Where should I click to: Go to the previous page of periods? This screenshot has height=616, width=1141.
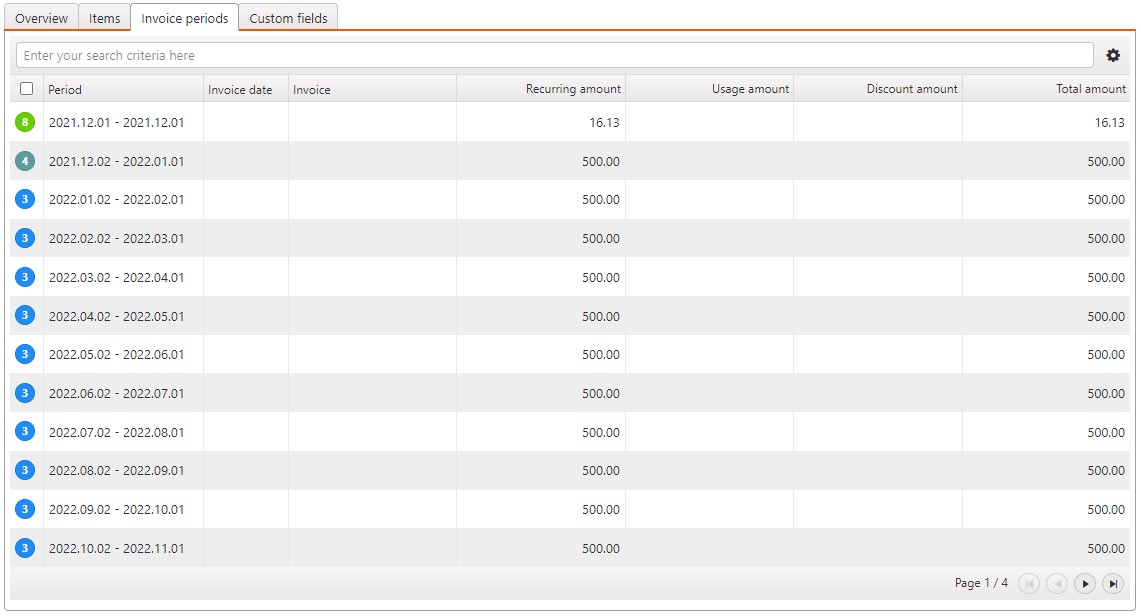[1057, 584]
